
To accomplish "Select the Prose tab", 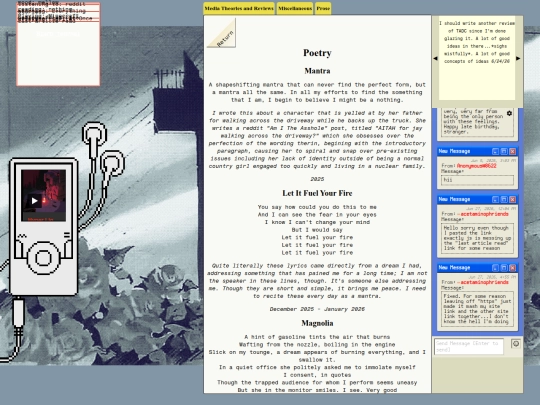I will (x=323, y=9).
